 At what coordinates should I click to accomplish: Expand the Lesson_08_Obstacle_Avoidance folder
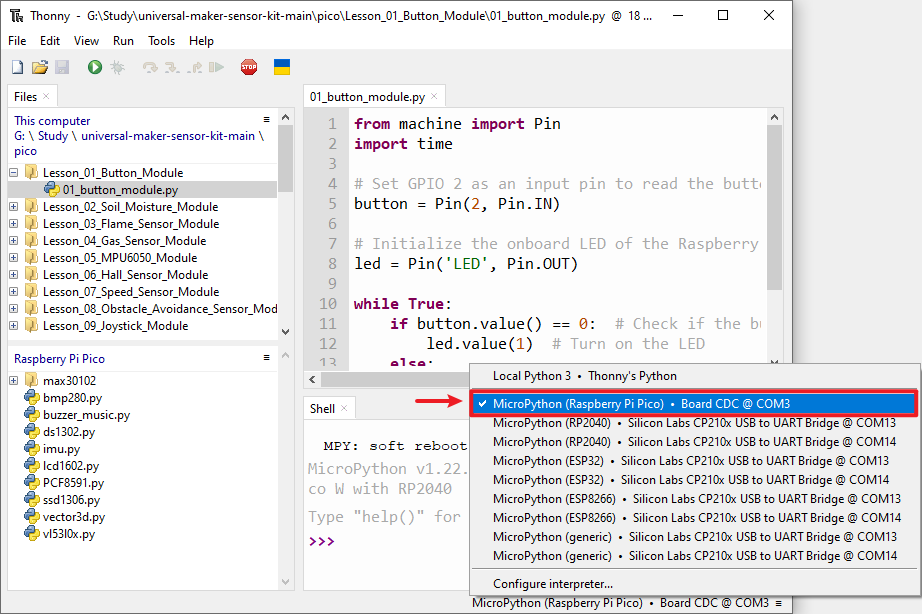(x=14, y=309)
